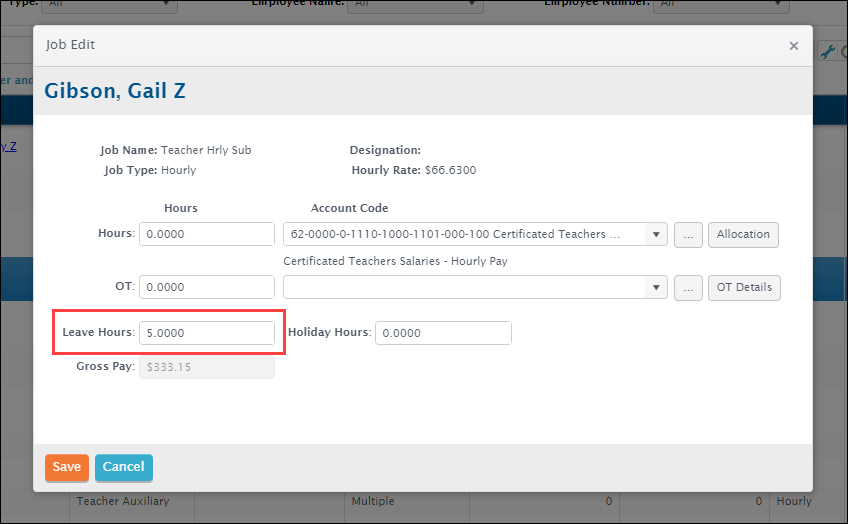Click the Hours input field
The width and height of the screenshot is (848, 524).
click(x=207, y=234)
